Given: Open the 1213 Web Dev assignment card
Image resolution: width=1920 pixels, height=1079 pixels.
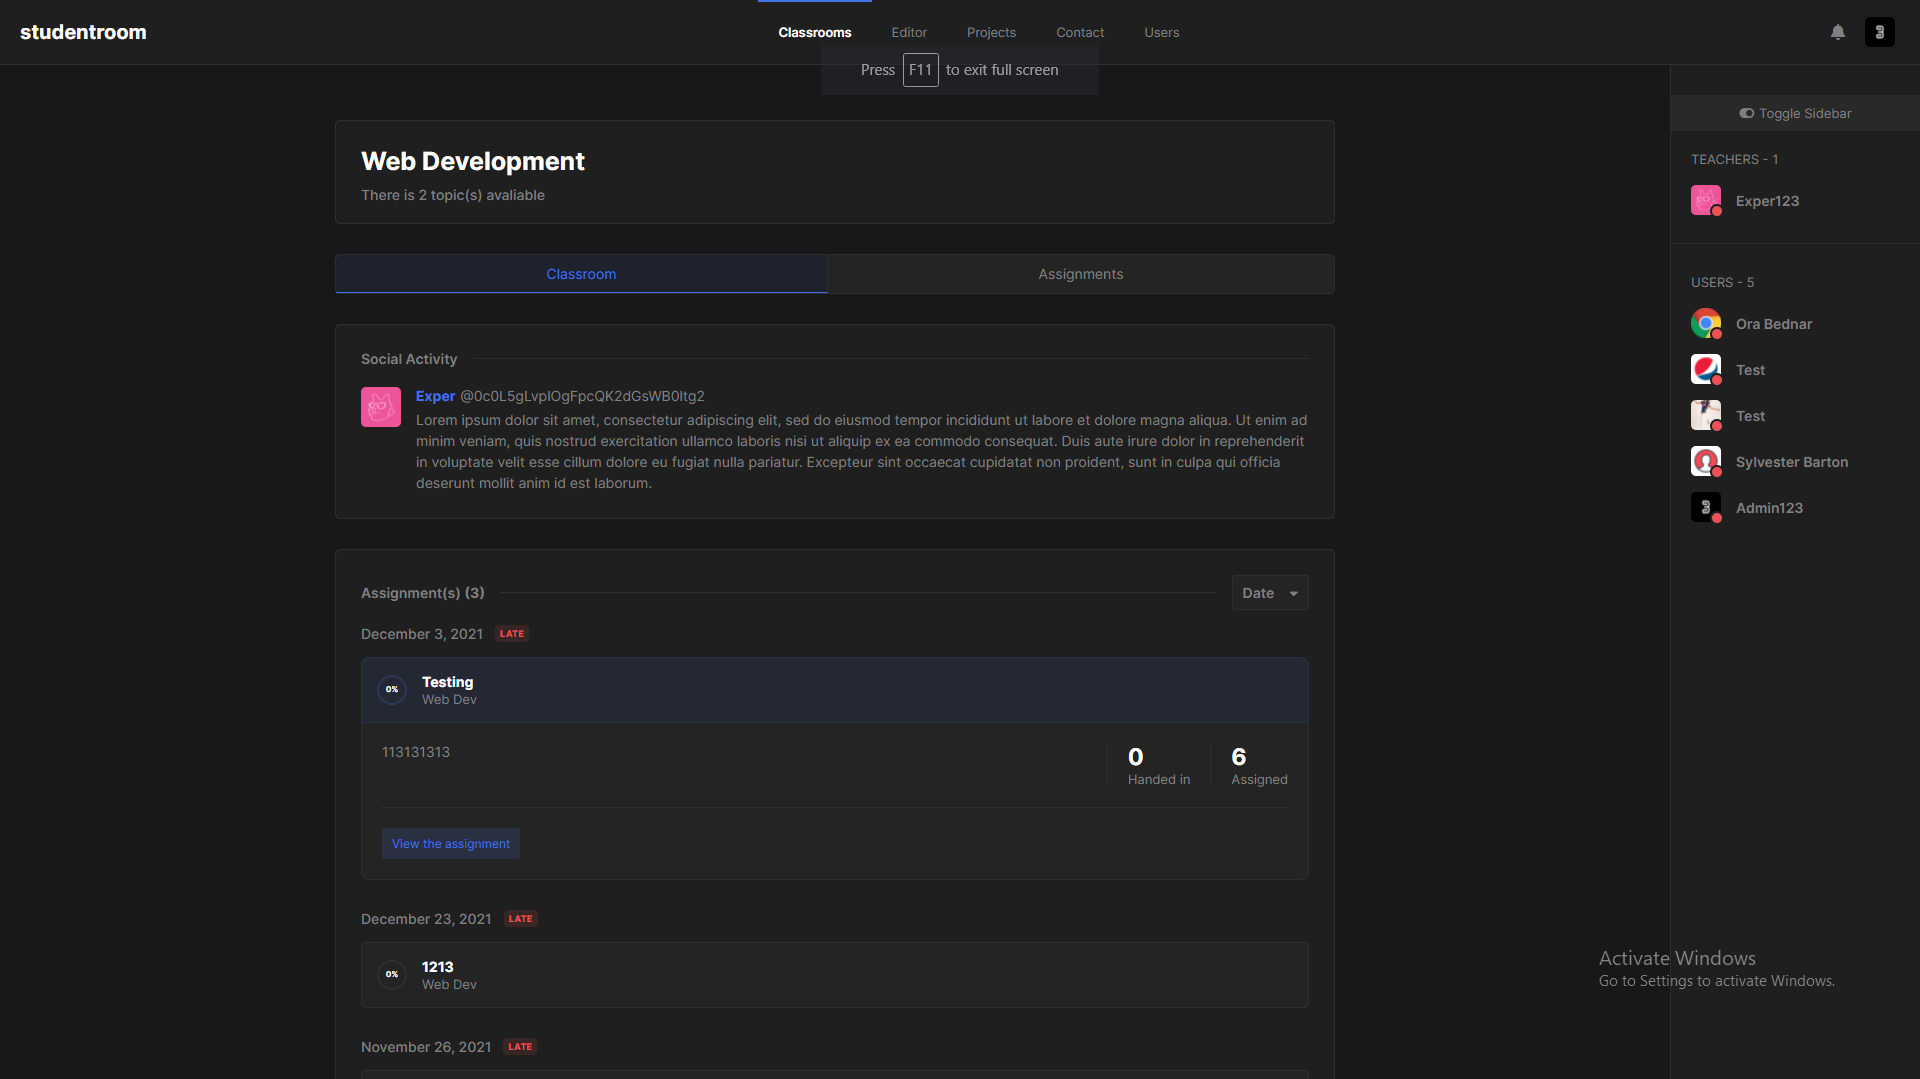Looking at the screenshot, I should click(834, 974).
